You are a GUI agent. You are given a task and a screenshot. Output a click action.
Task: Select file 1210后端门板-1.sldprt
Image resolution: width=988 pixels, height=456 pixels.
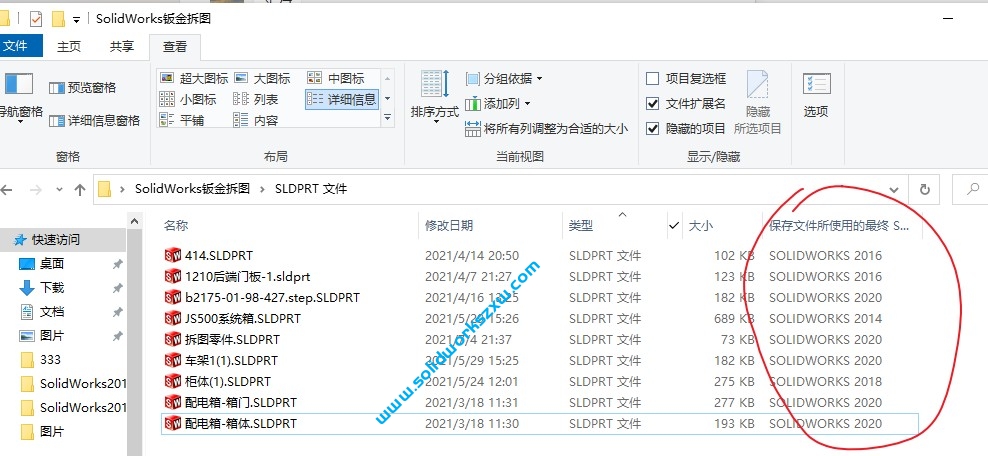coord(248,276)
